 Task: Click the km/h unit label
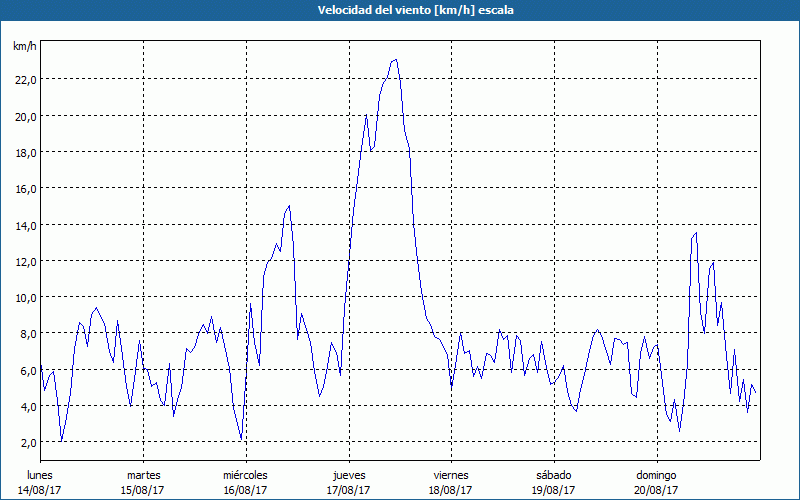[25, 47]
